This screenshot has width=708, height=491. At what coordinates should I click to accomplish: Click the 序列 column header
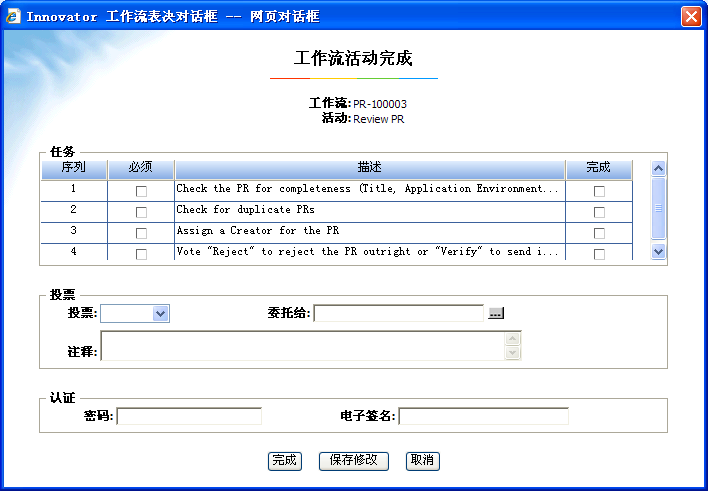click(74, 169)
